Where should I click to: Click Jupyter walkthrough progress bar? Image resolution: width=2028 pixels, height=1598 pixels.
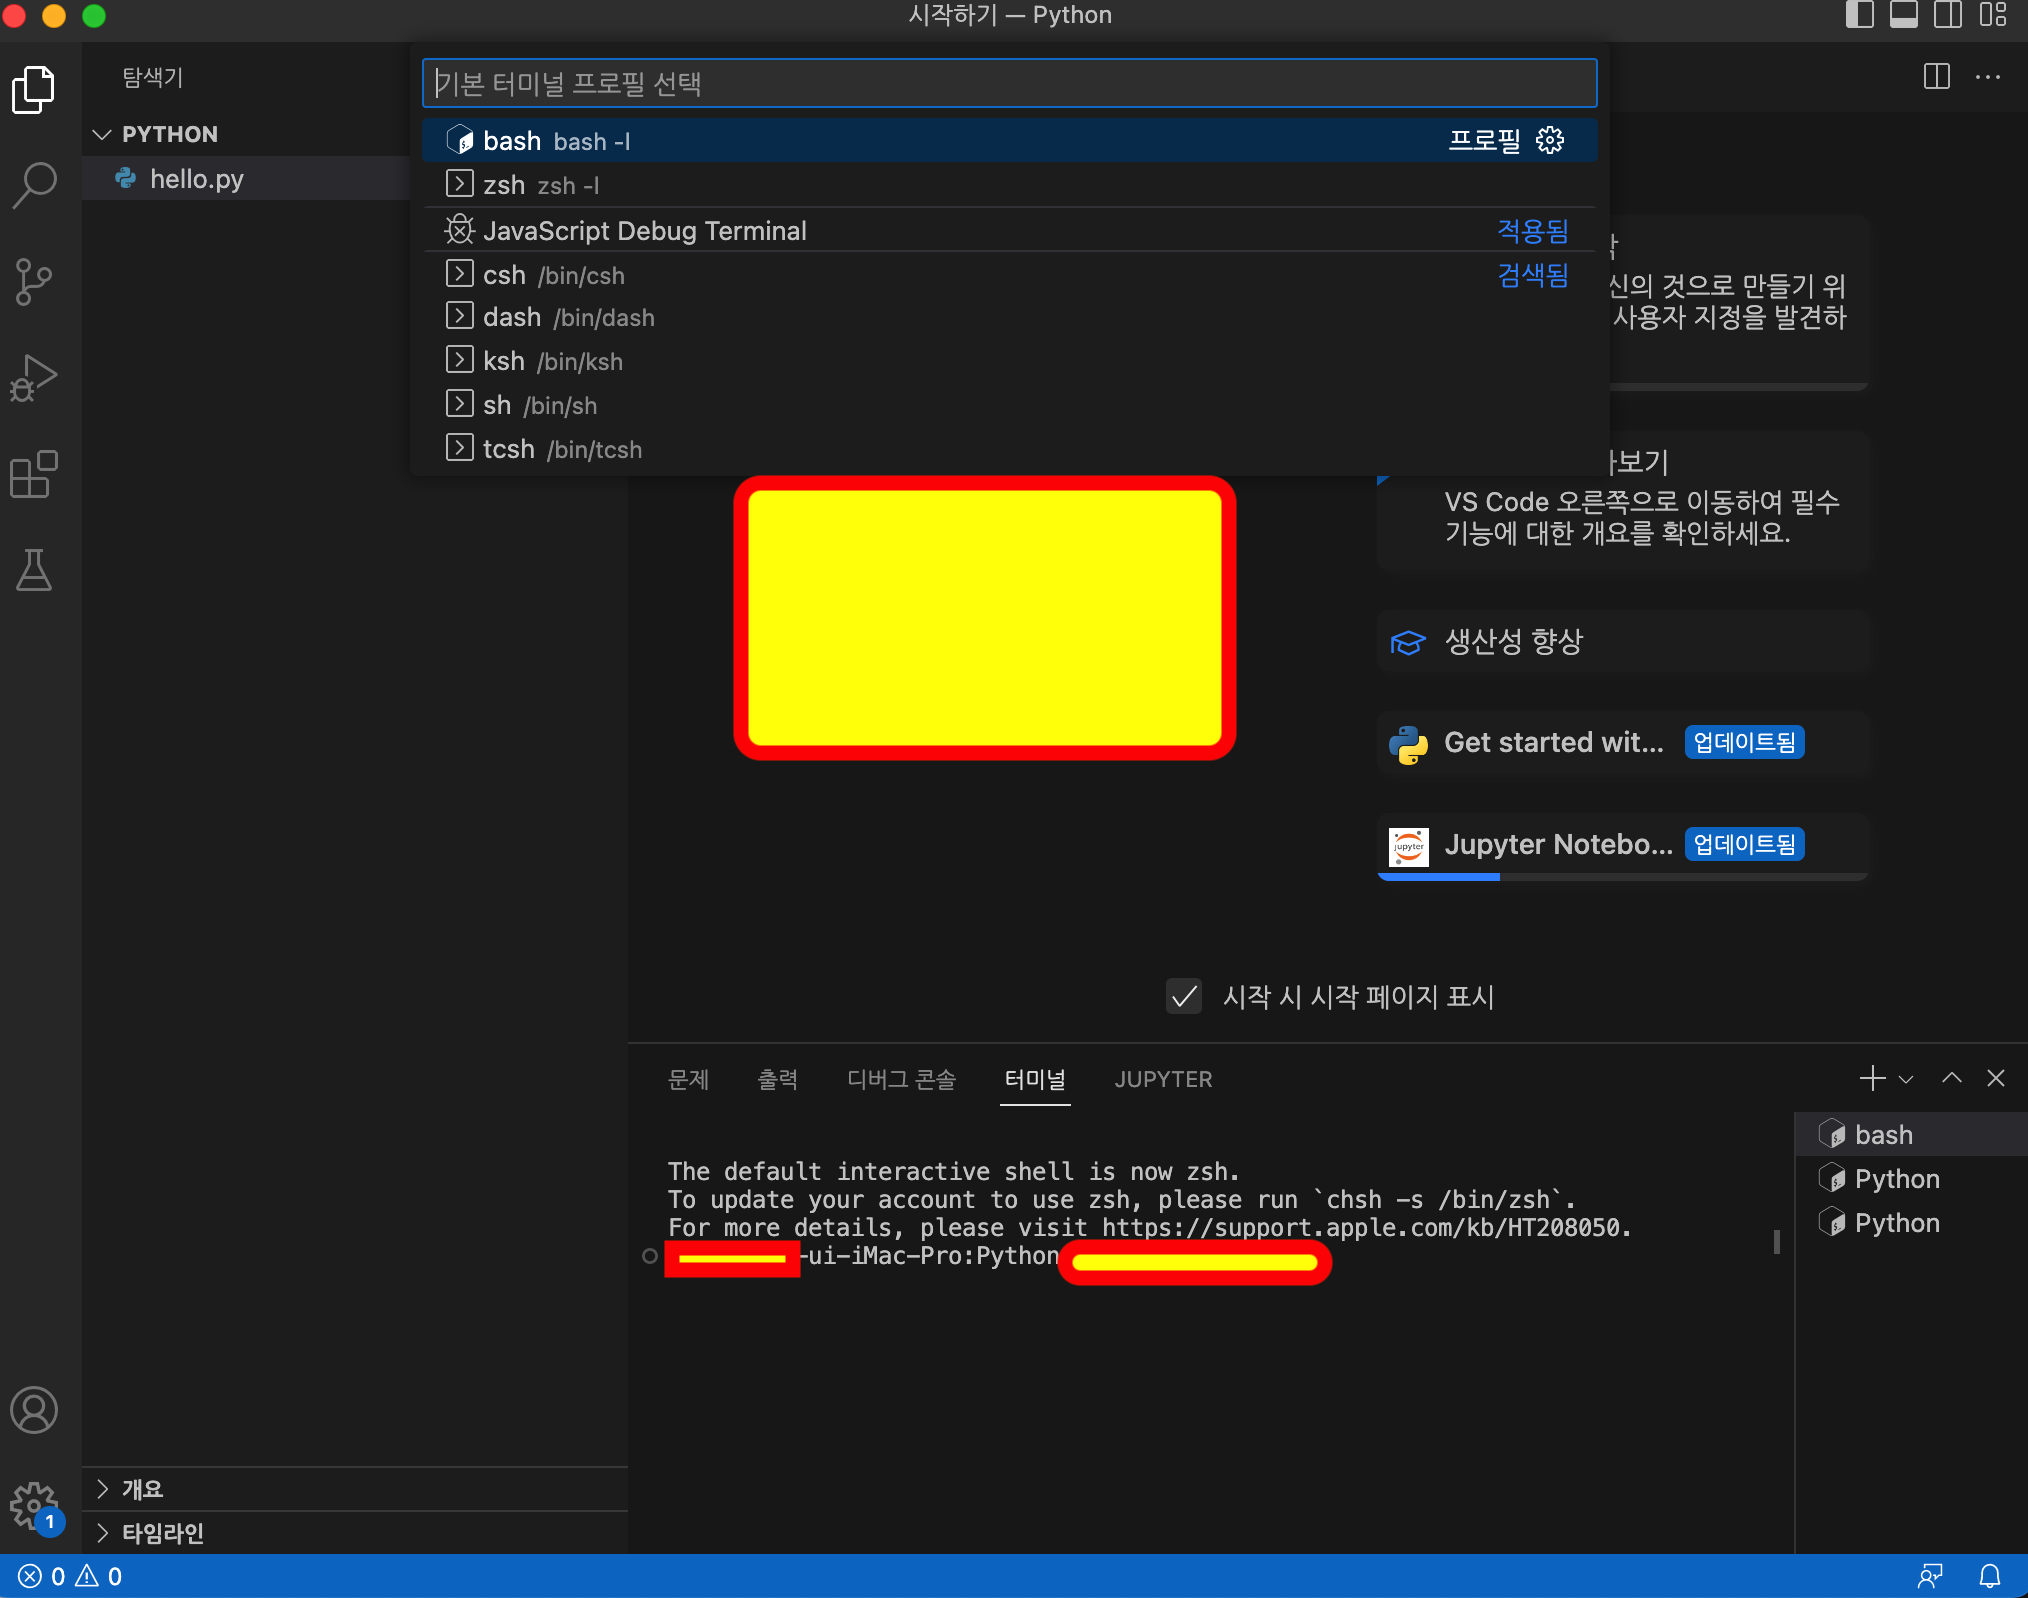[x=1623, y=877]
